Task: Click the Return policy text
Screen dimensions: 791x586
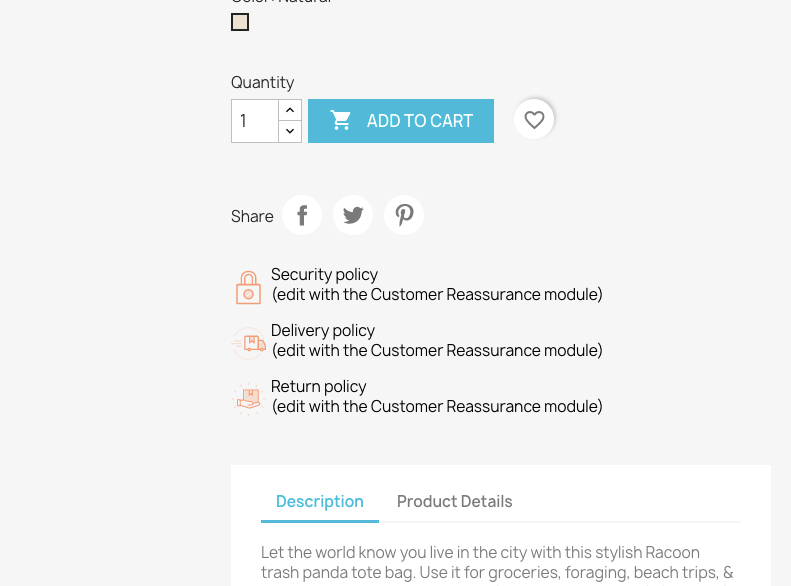Action: pos(319,386)
